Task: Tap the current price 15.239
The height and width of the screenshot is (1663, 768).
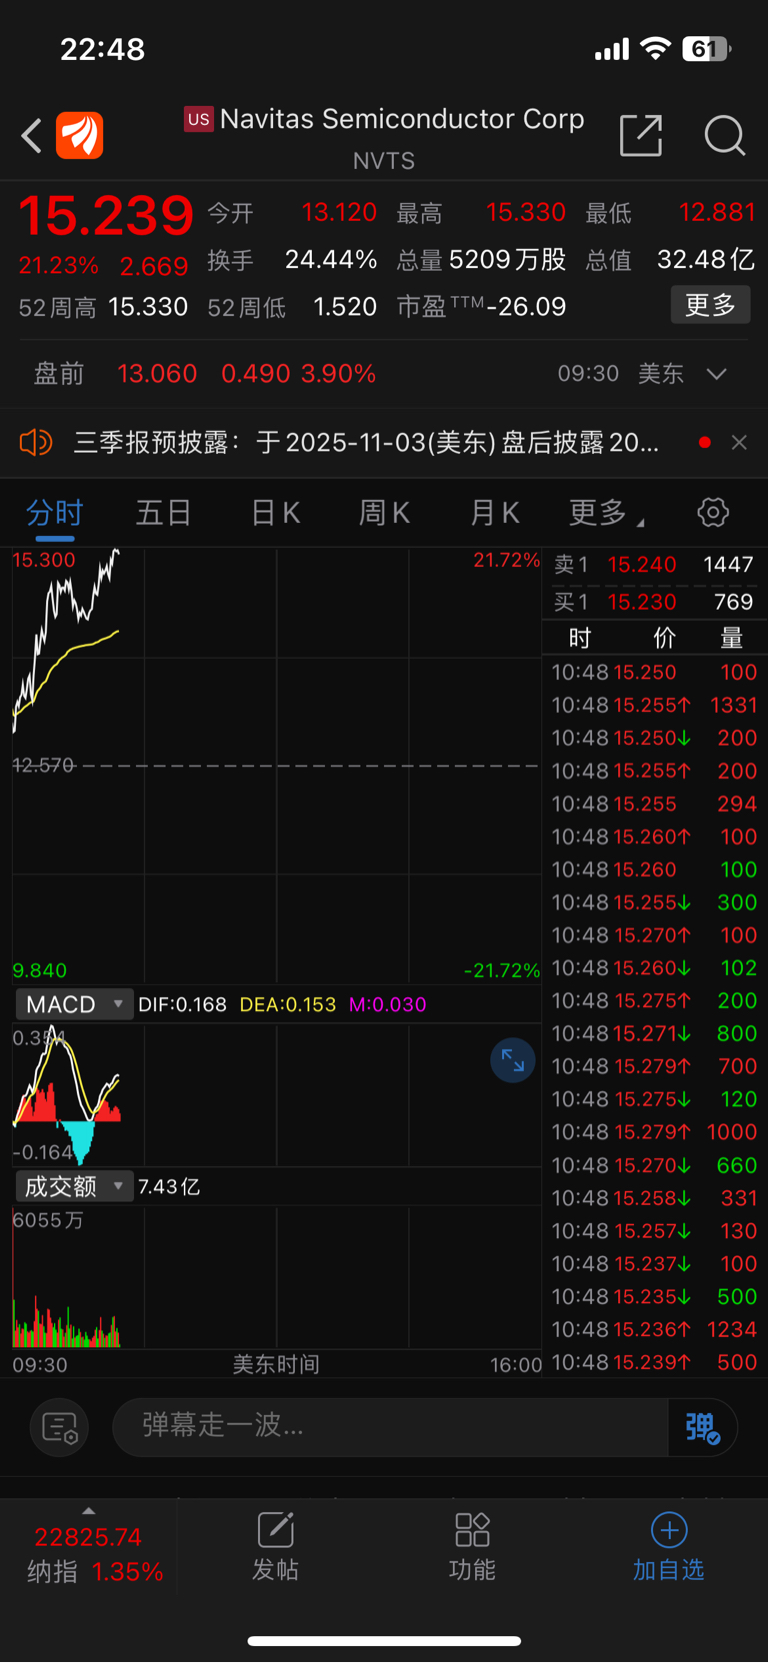Action: pos(106,215)
